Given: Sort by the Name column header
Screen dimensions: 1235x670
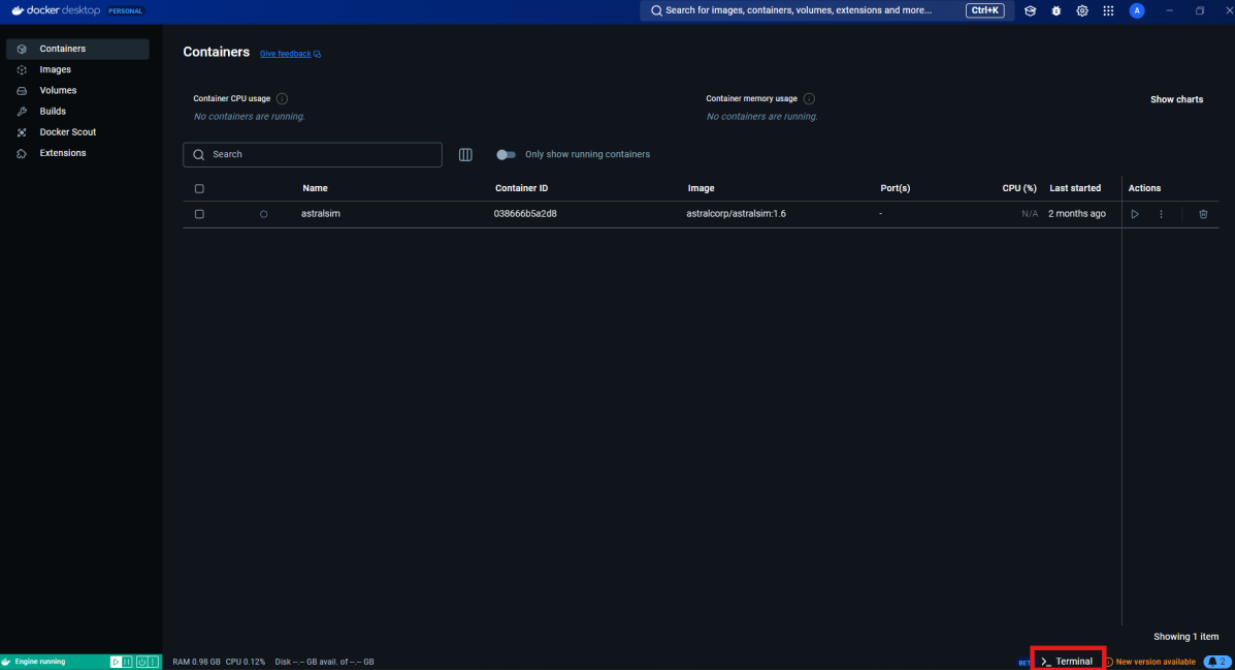Looking at the screenshot, I should 315,189.
